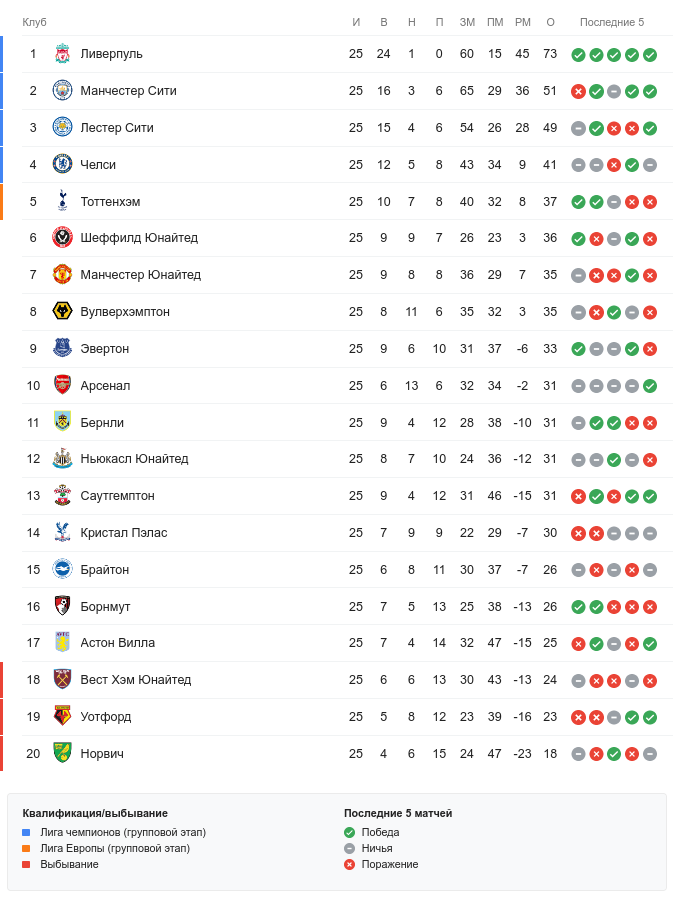Click the Manchester City crest icon
The width and height of the screenshot is (673, 897).
pos(62,91)
